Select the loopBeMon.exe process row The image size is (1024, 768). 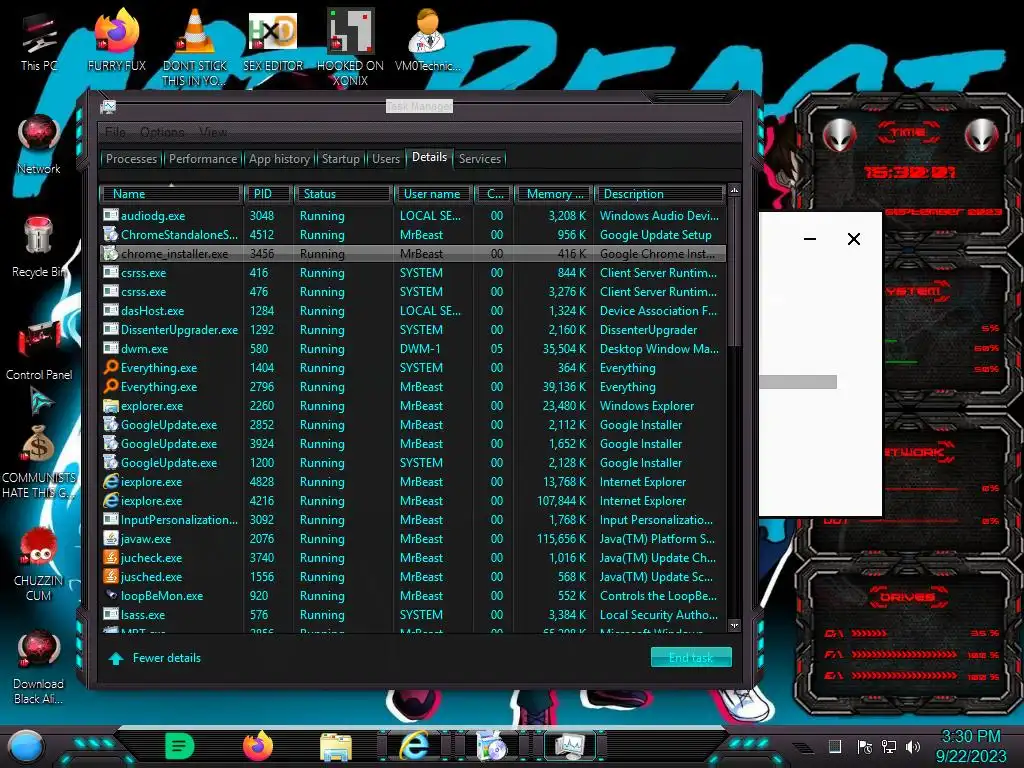(413, 596)
